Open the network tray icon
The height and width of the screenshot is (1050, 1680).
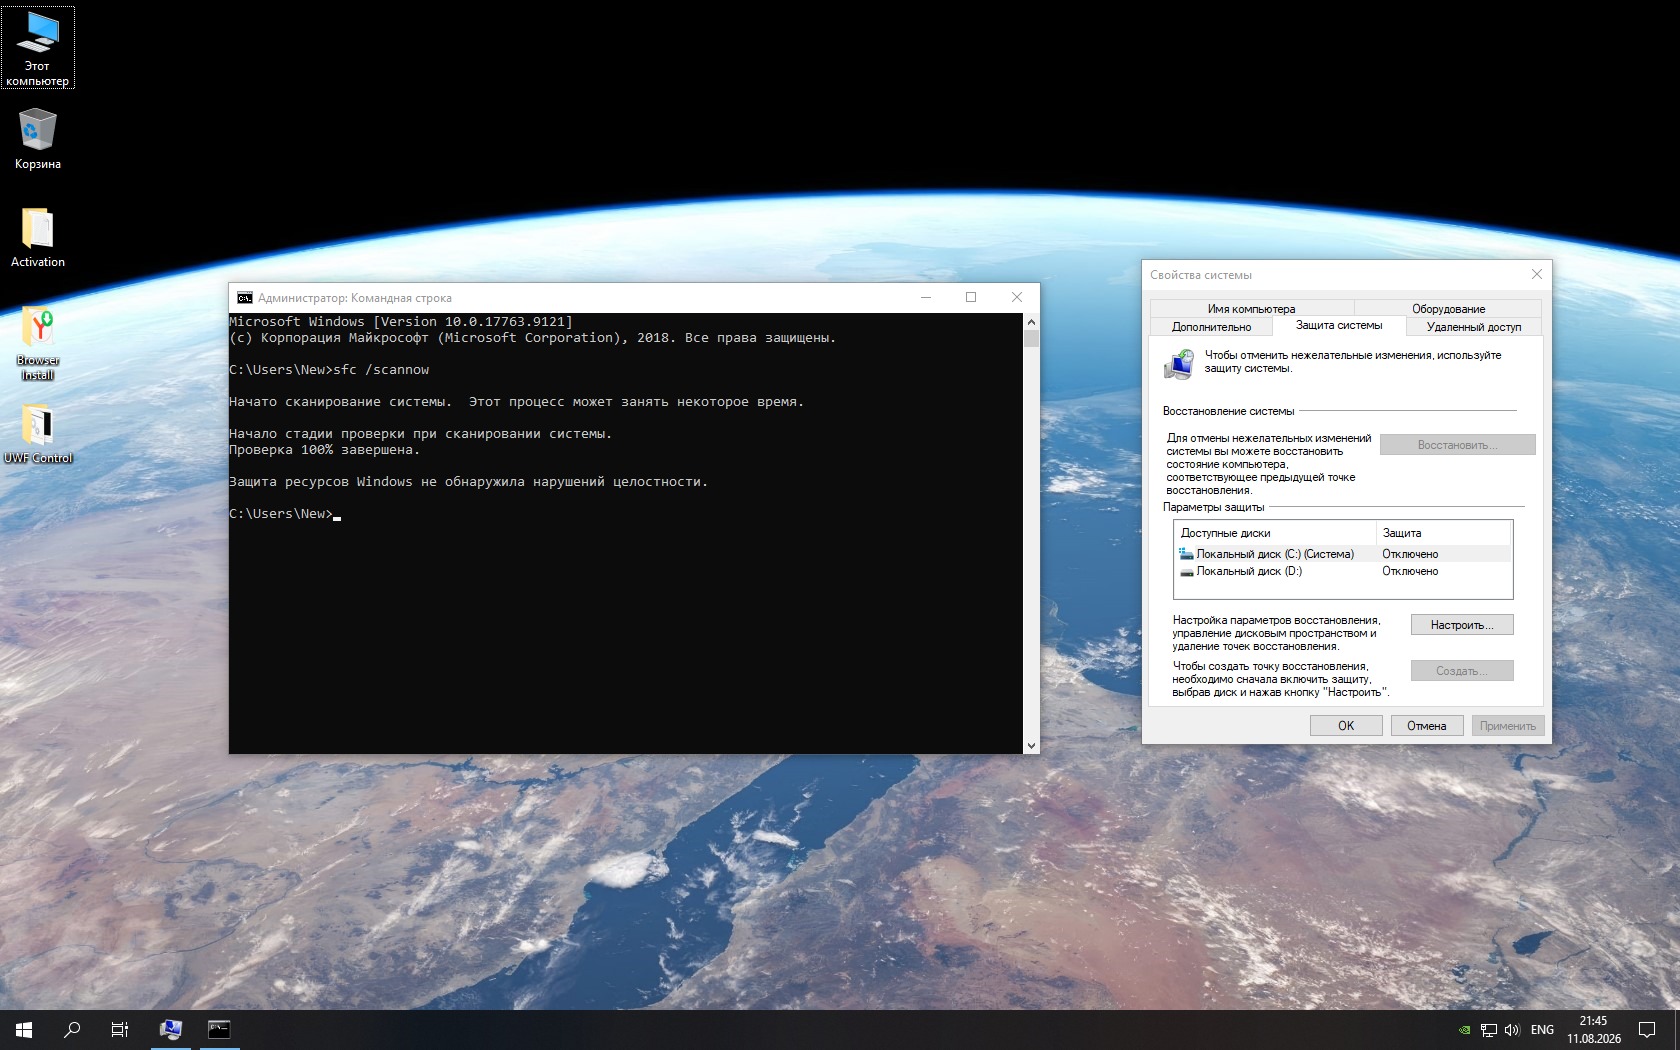click(x=1489, y=1030)
